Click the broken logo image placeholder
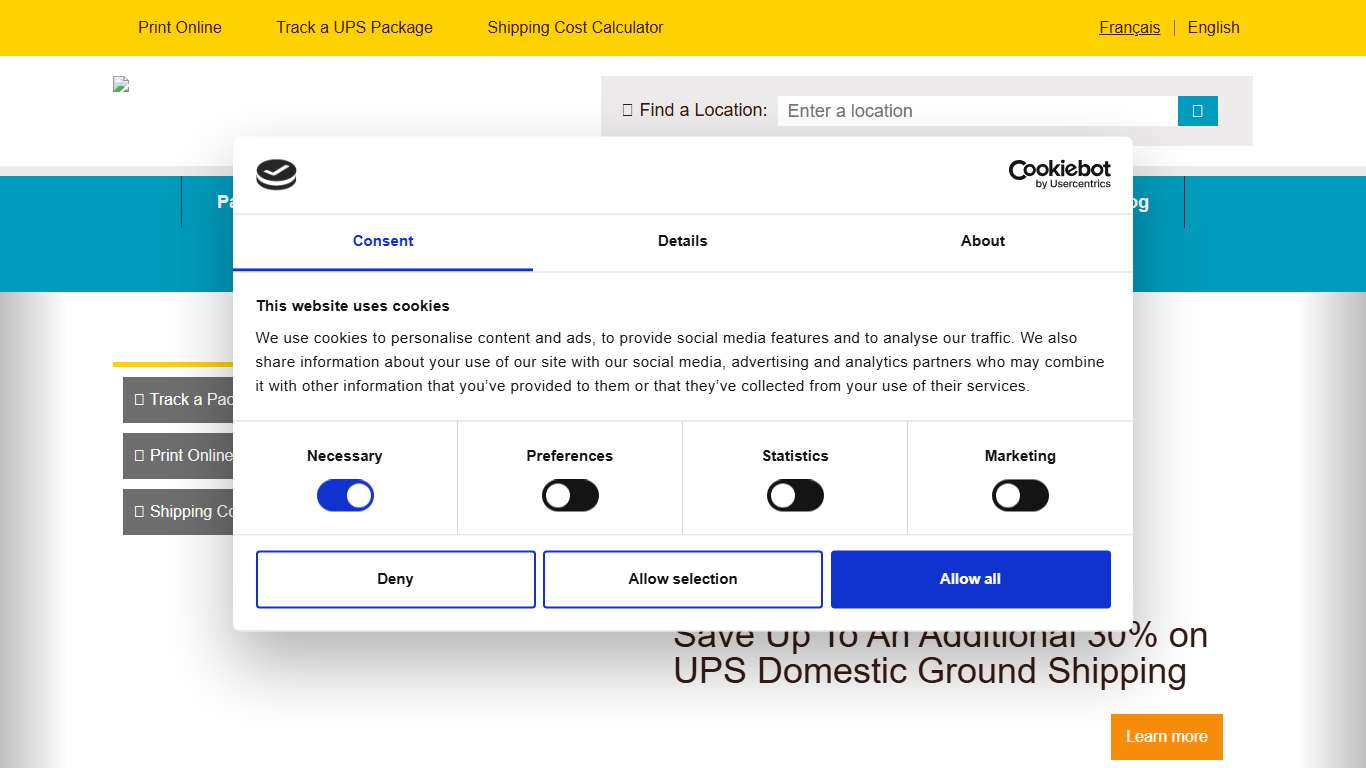Image resolution: width=1366 pixels, height=768 pixels. 120,84
